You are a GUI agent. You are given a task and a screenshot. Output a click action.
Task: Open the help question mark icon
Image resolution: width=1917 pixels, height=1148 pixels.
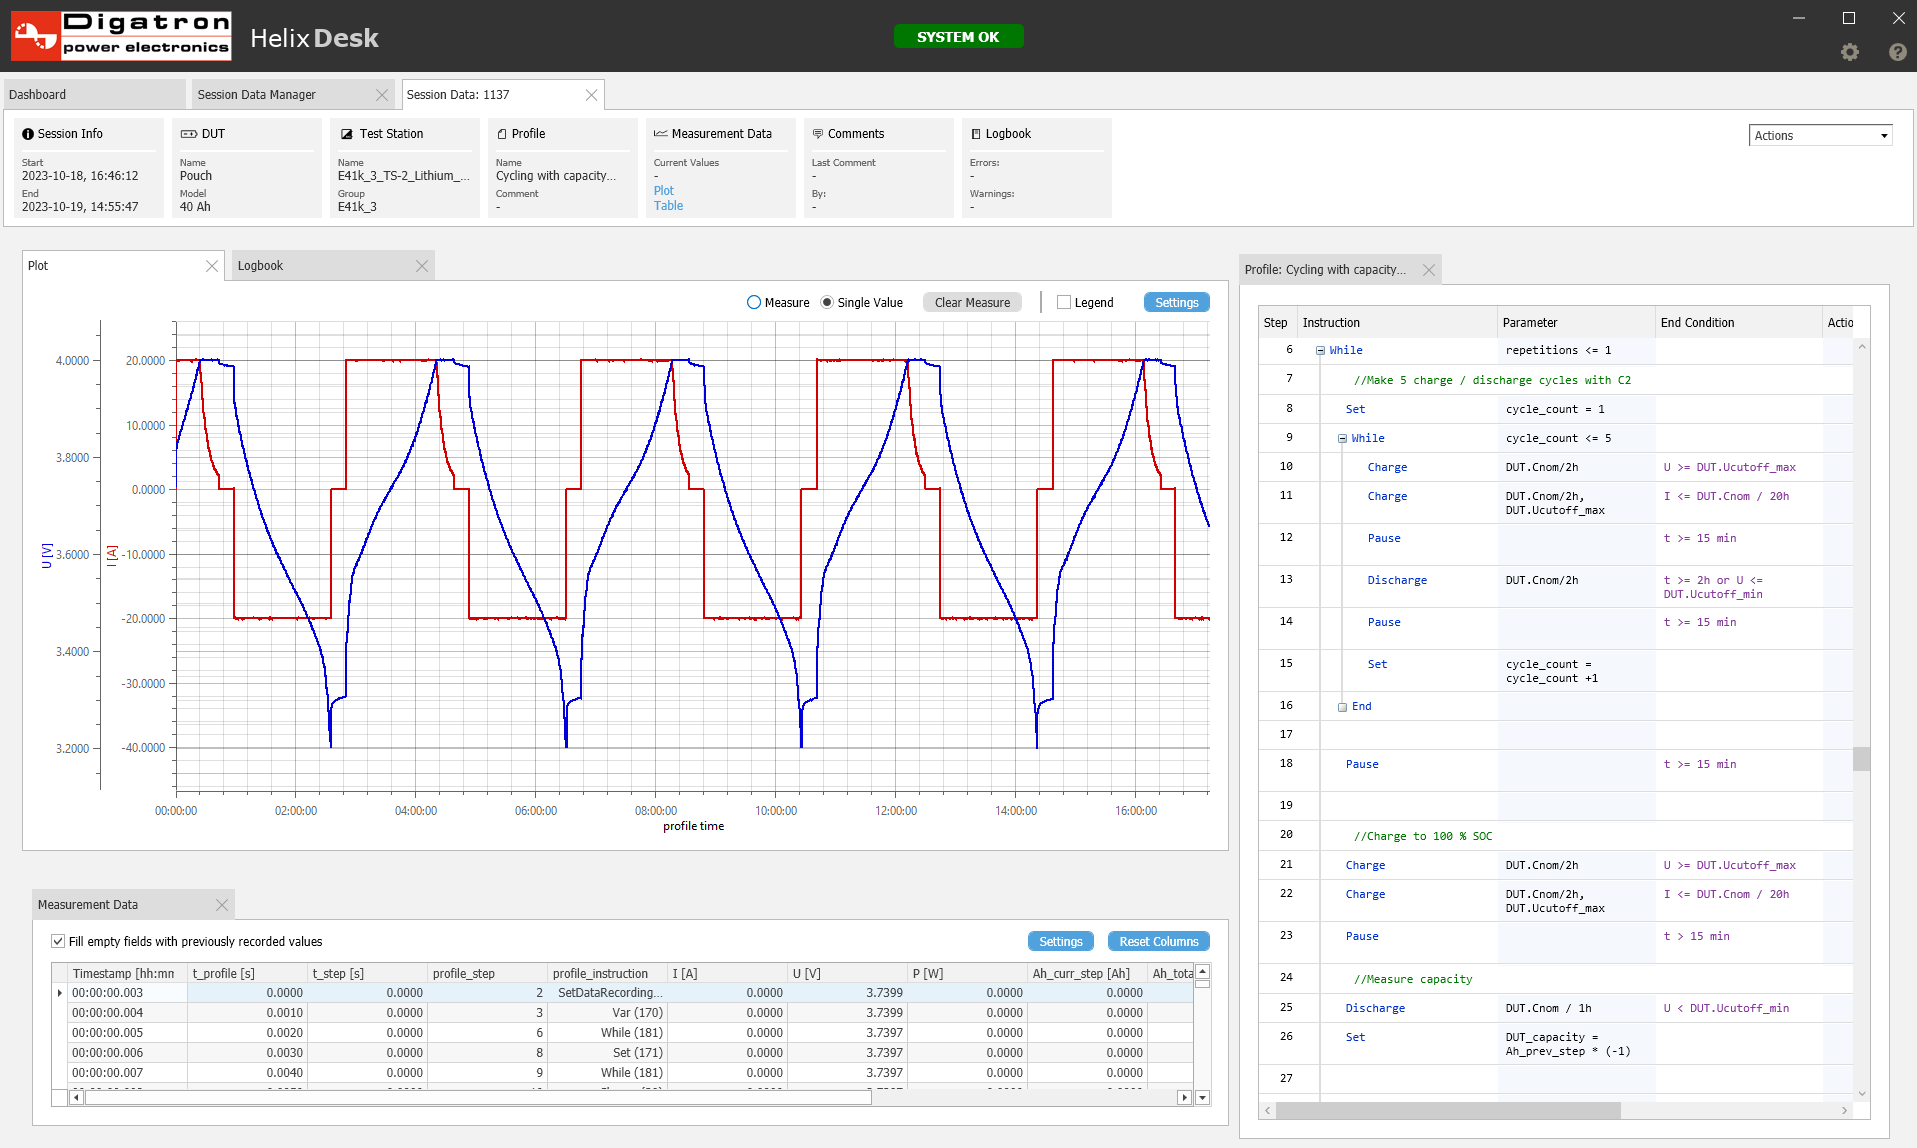[x=1897, y=52]
